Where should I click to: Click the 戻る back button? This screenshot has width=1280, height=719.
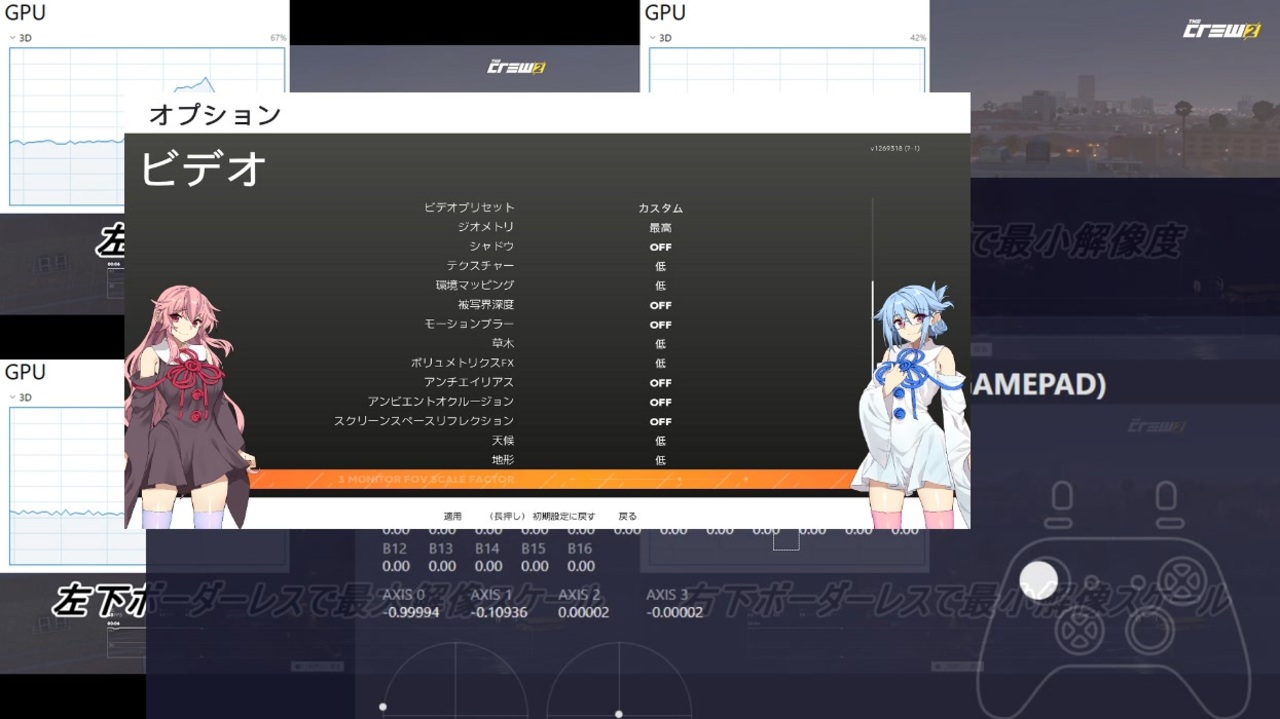627,516
